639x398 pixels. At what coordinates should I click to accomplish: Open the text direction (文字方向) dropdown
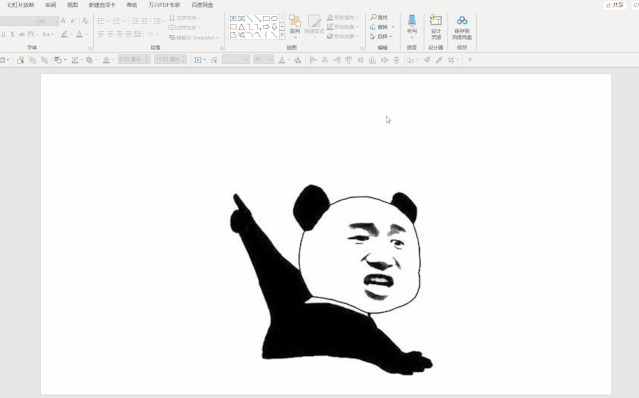coord(185,18)
